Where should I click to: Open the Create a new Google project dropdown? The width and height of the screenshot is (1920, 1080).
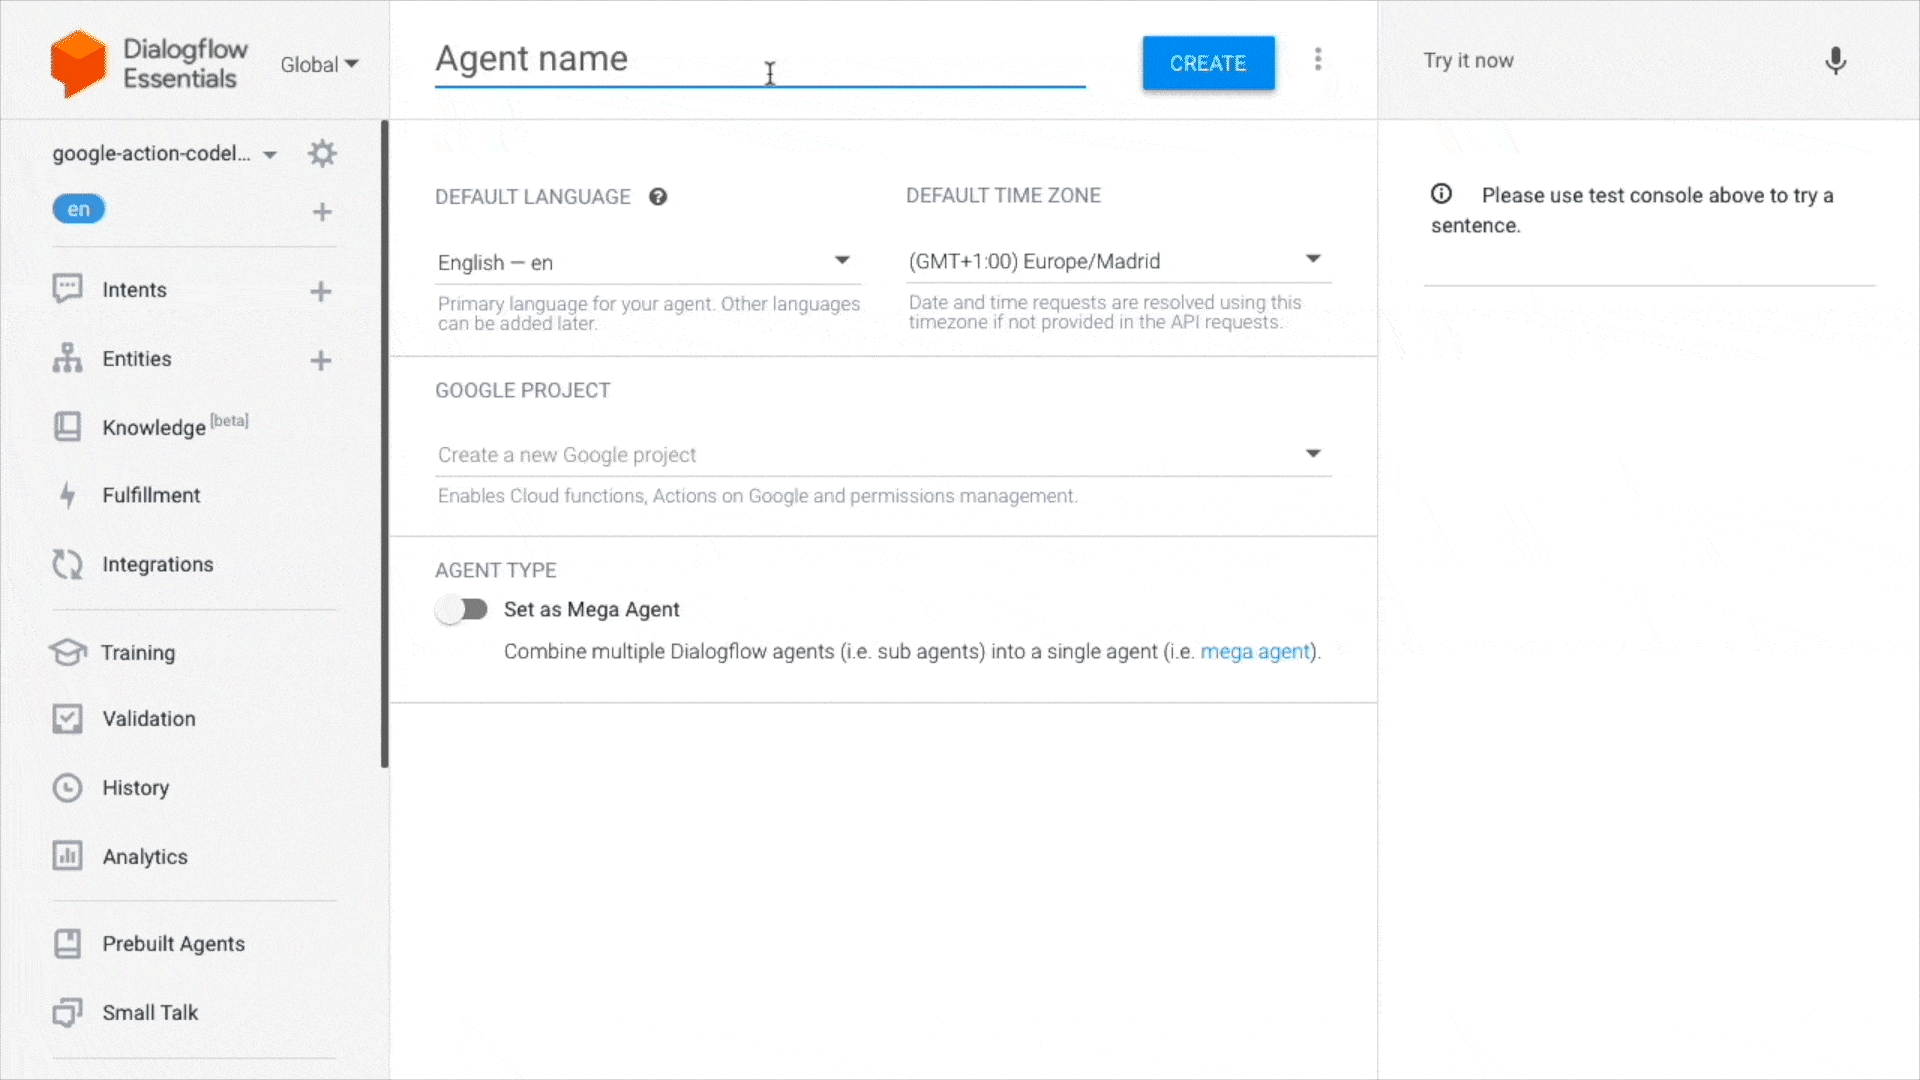[884, 455]
